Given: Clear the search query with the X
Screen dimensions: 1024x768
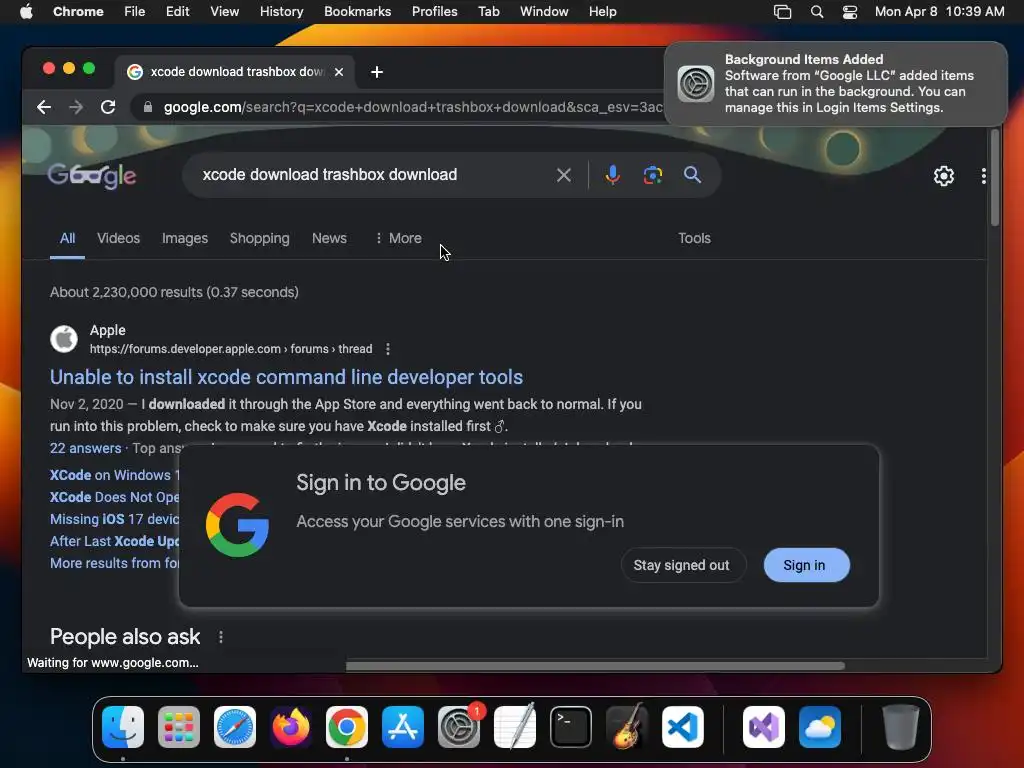Looking at the screenshot, I should tap(564, 175).
